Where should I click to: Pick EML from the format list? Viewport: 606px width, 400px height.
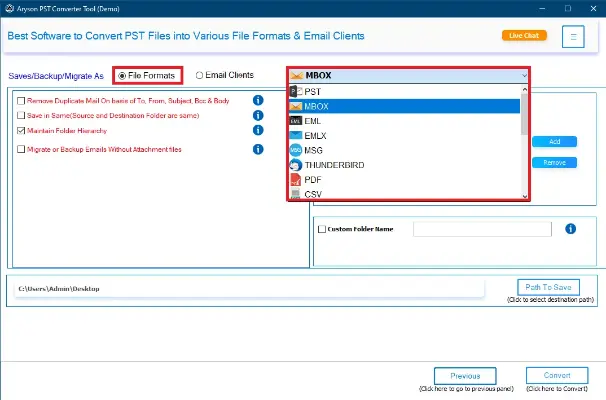click(x=404, y=121)
